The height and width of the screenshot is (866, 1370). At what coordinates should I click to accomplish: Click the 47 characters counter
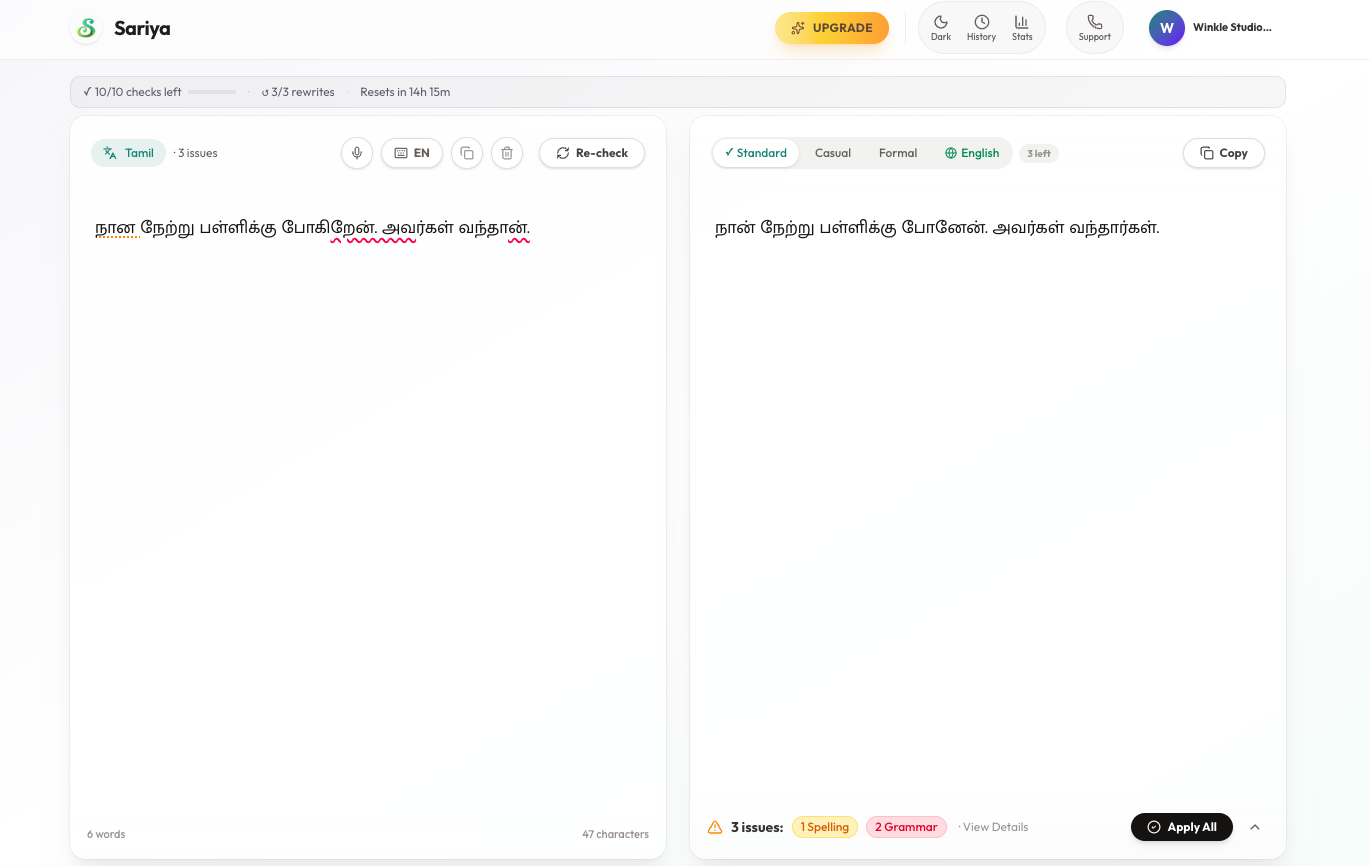tap(615, 834)
